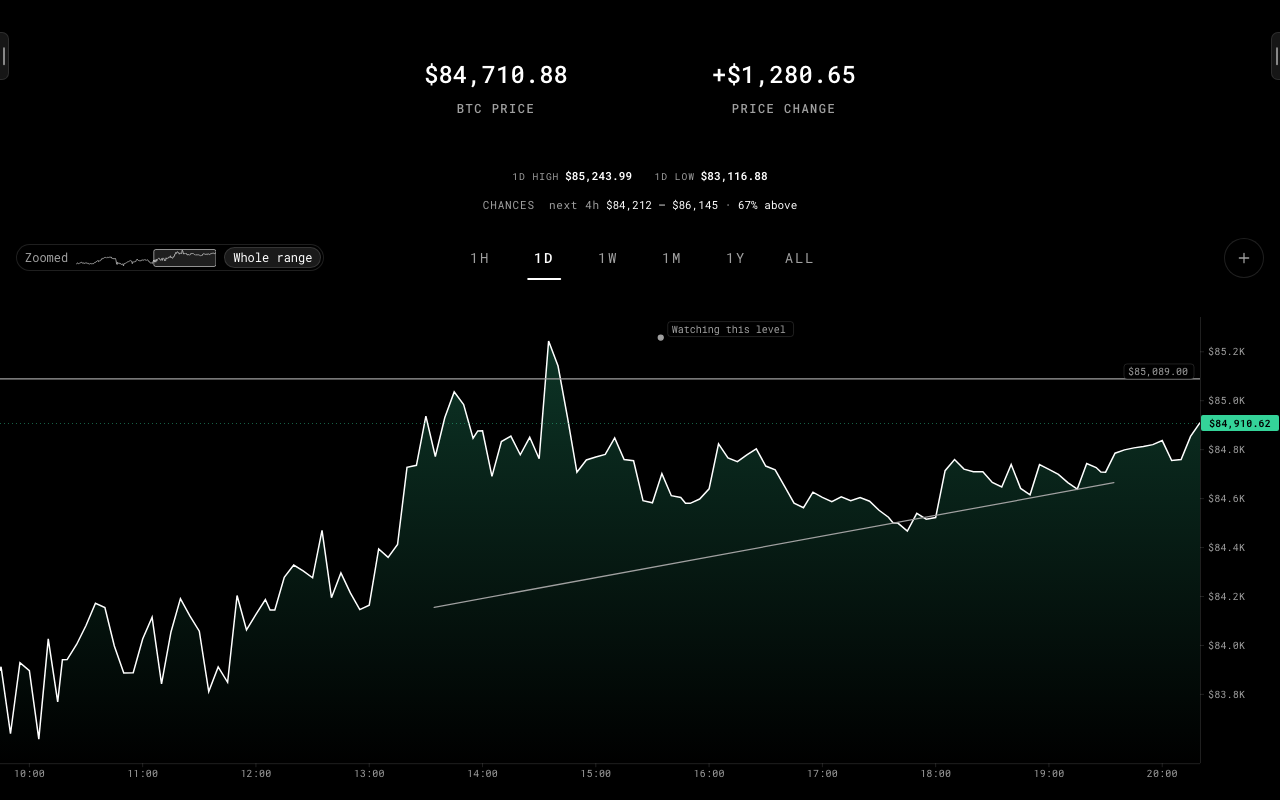This screenshot has width=1280, height=800.
Task: Click the price change +$1,280.65
Action: 784,75
